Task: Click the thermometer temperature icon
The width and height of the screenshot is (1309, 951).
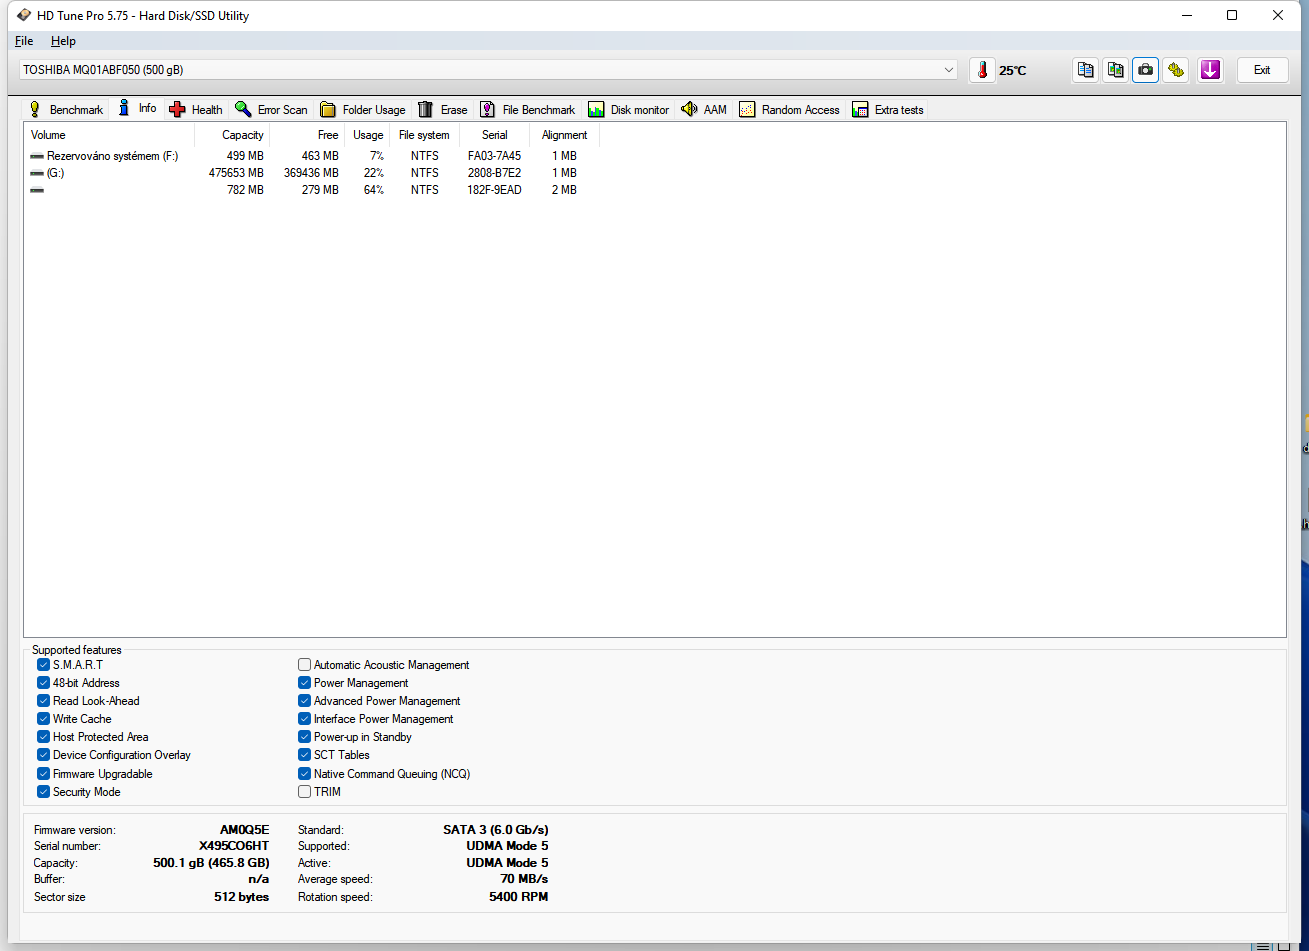Action: coord(982,70)
